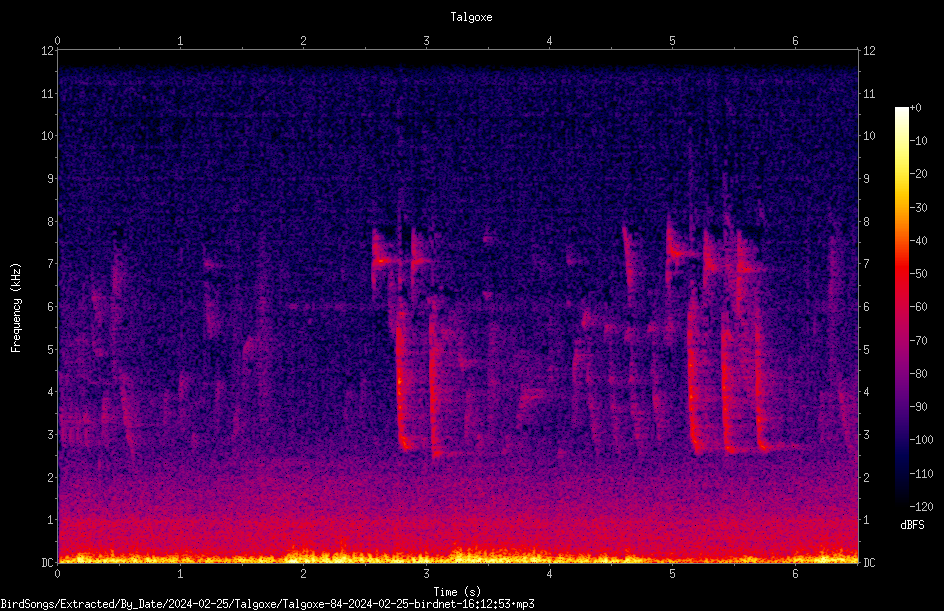Viewport: 944px width, 611px height.
Task: Click the bright call at 5.2 seconds
Action: click(x=694, y=385)
